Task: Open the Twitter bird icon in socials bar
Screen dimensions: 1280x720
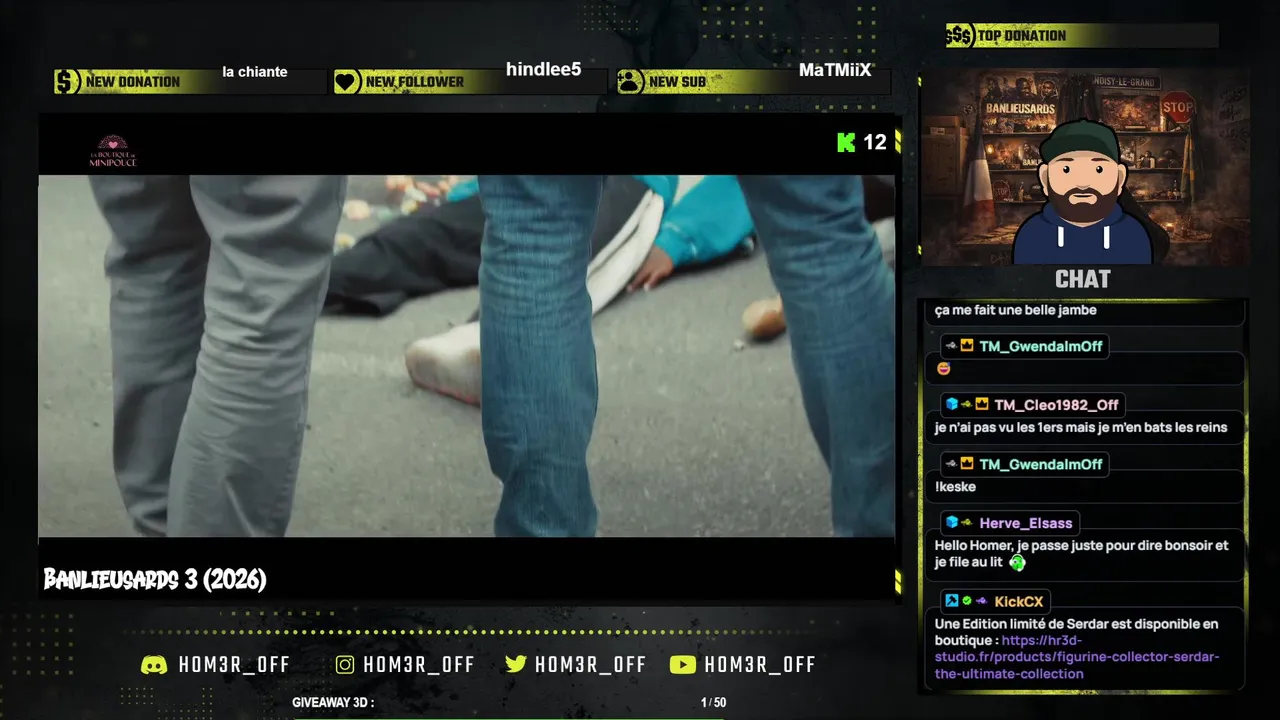Action: tap(516, 665)
